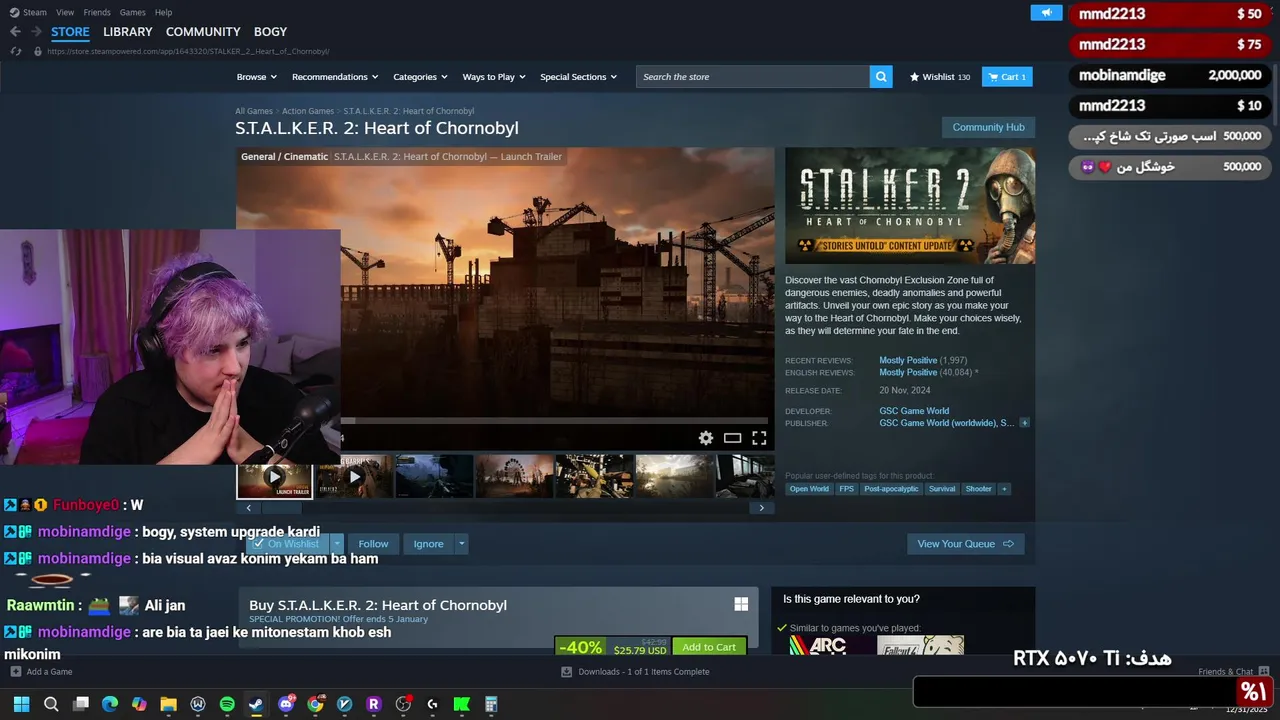Image resolution: width=1280 pixels, height=720 pixels.
Task: Toggle the On Wishlist checkbox button
Action: click(288, 544)
